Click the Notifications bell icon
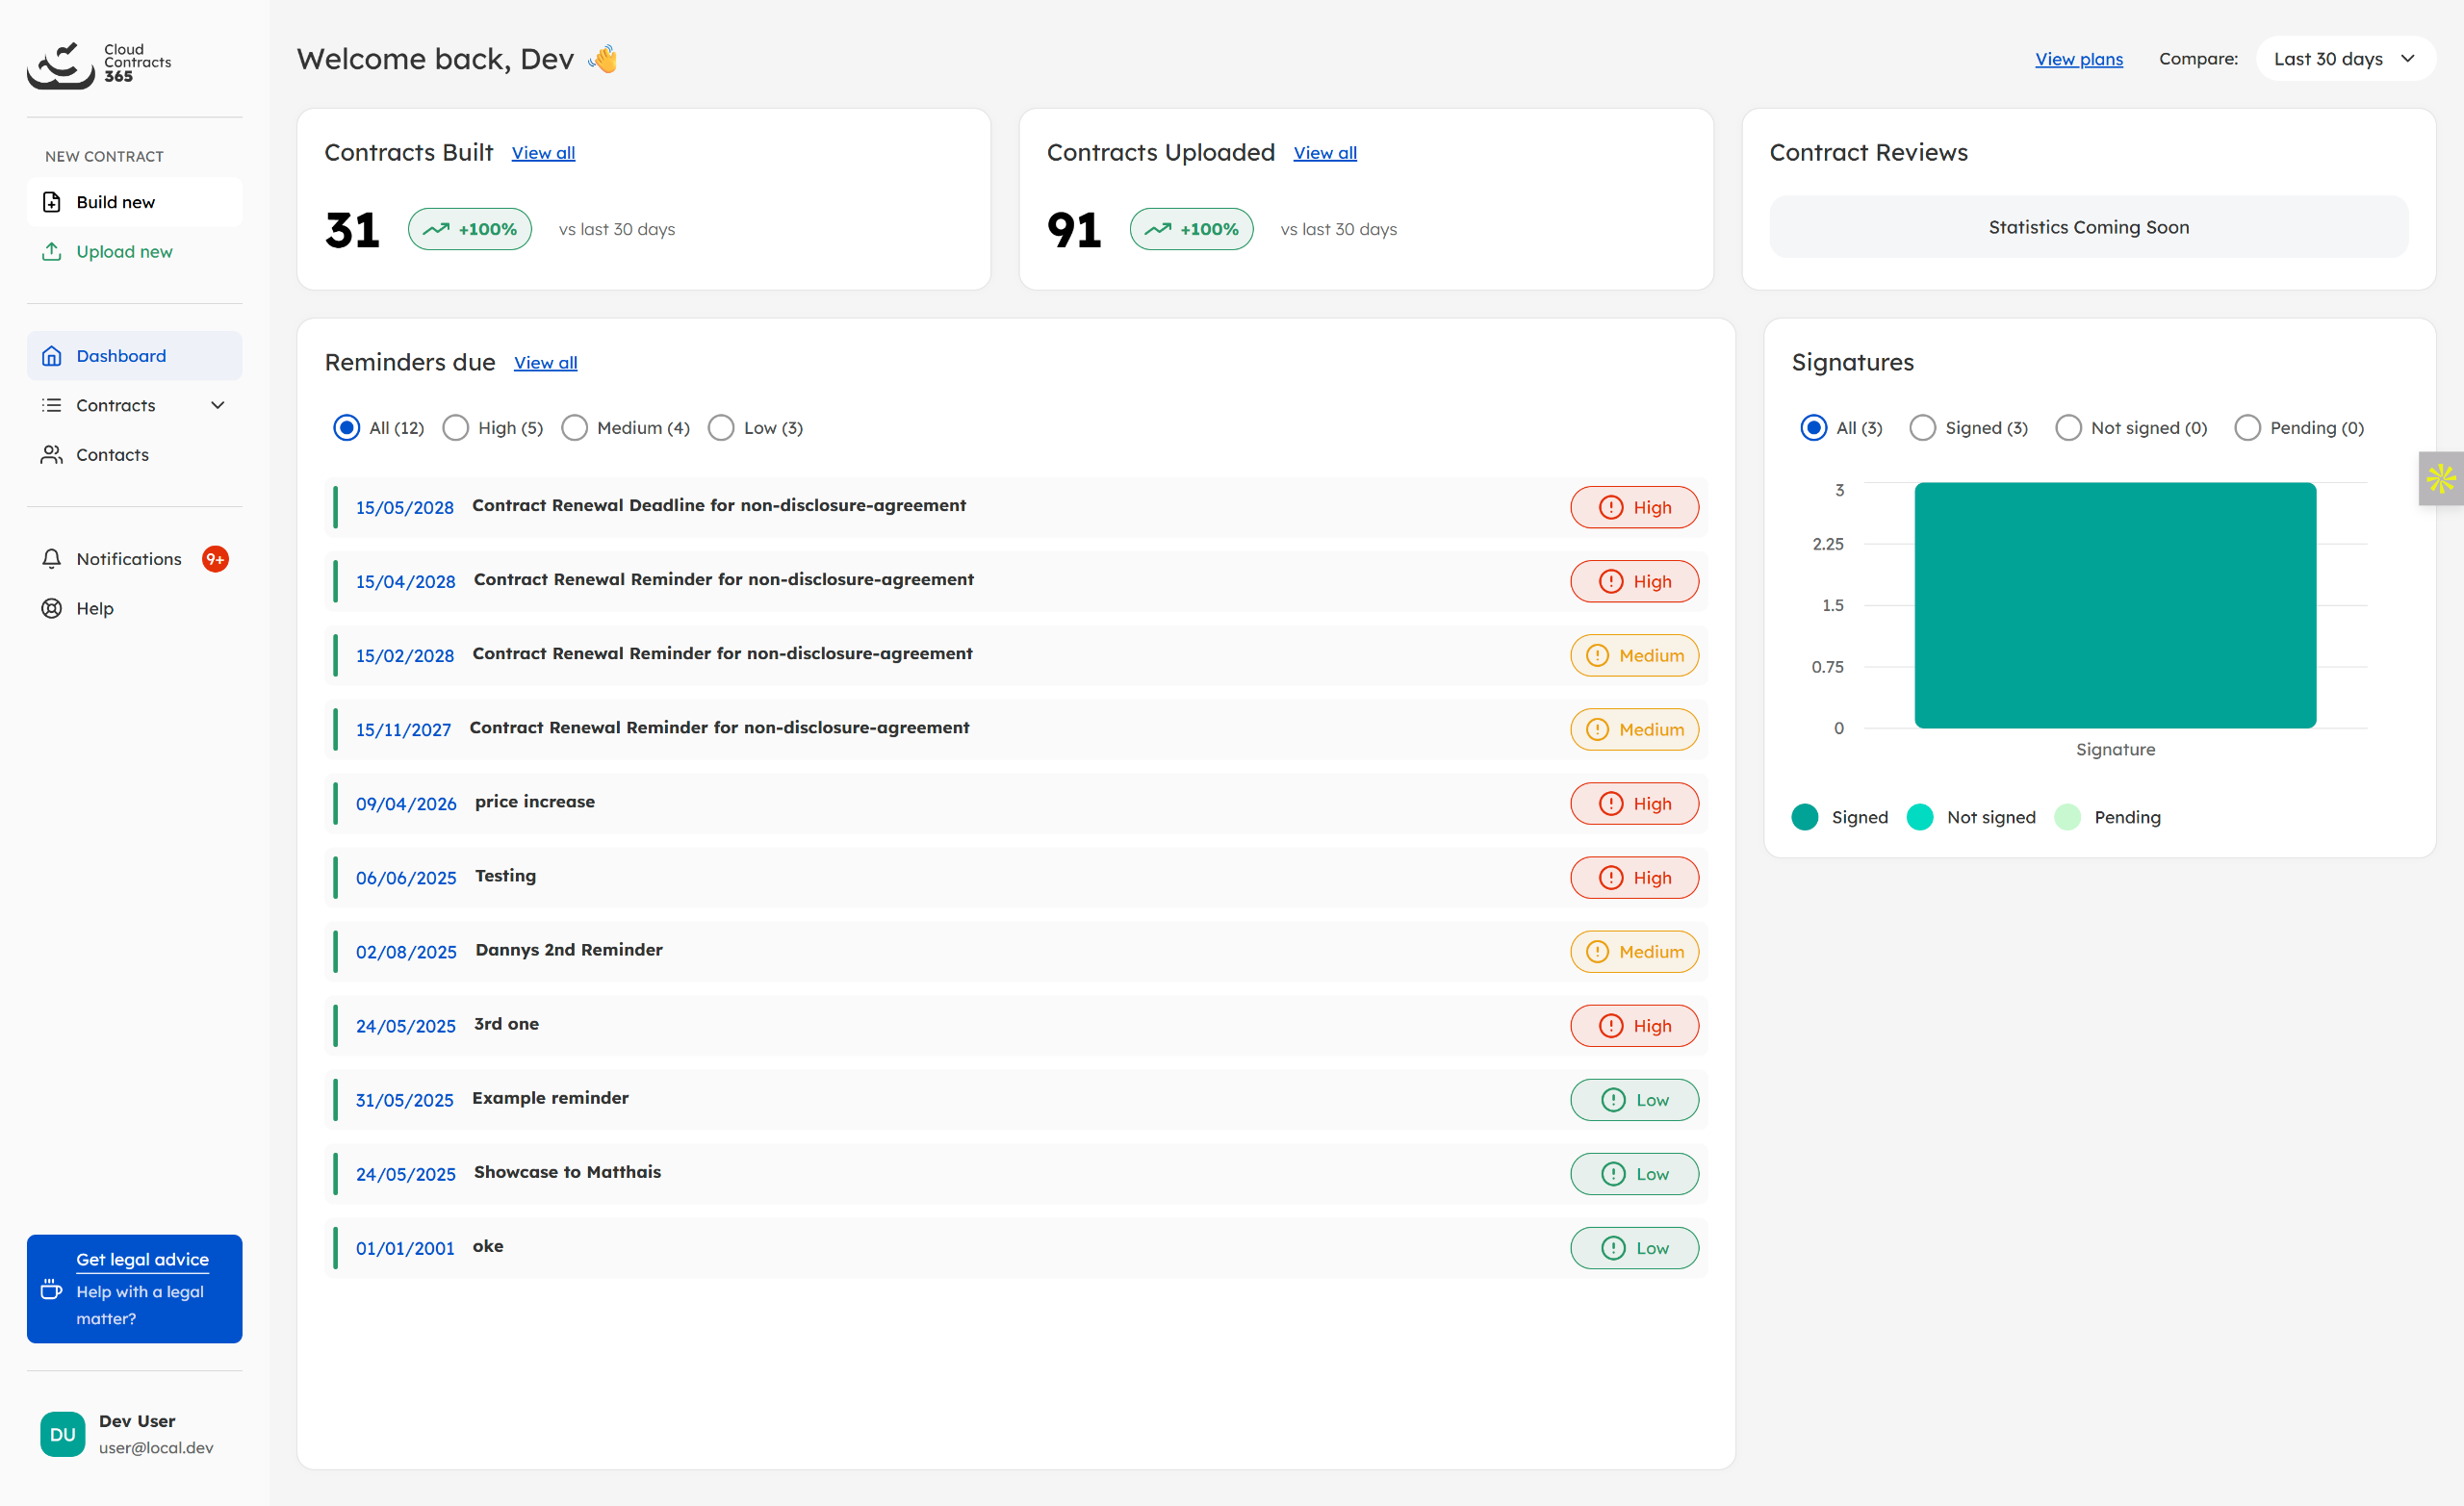Screen dimensions: 2464x1506 (x=52, y=559)
